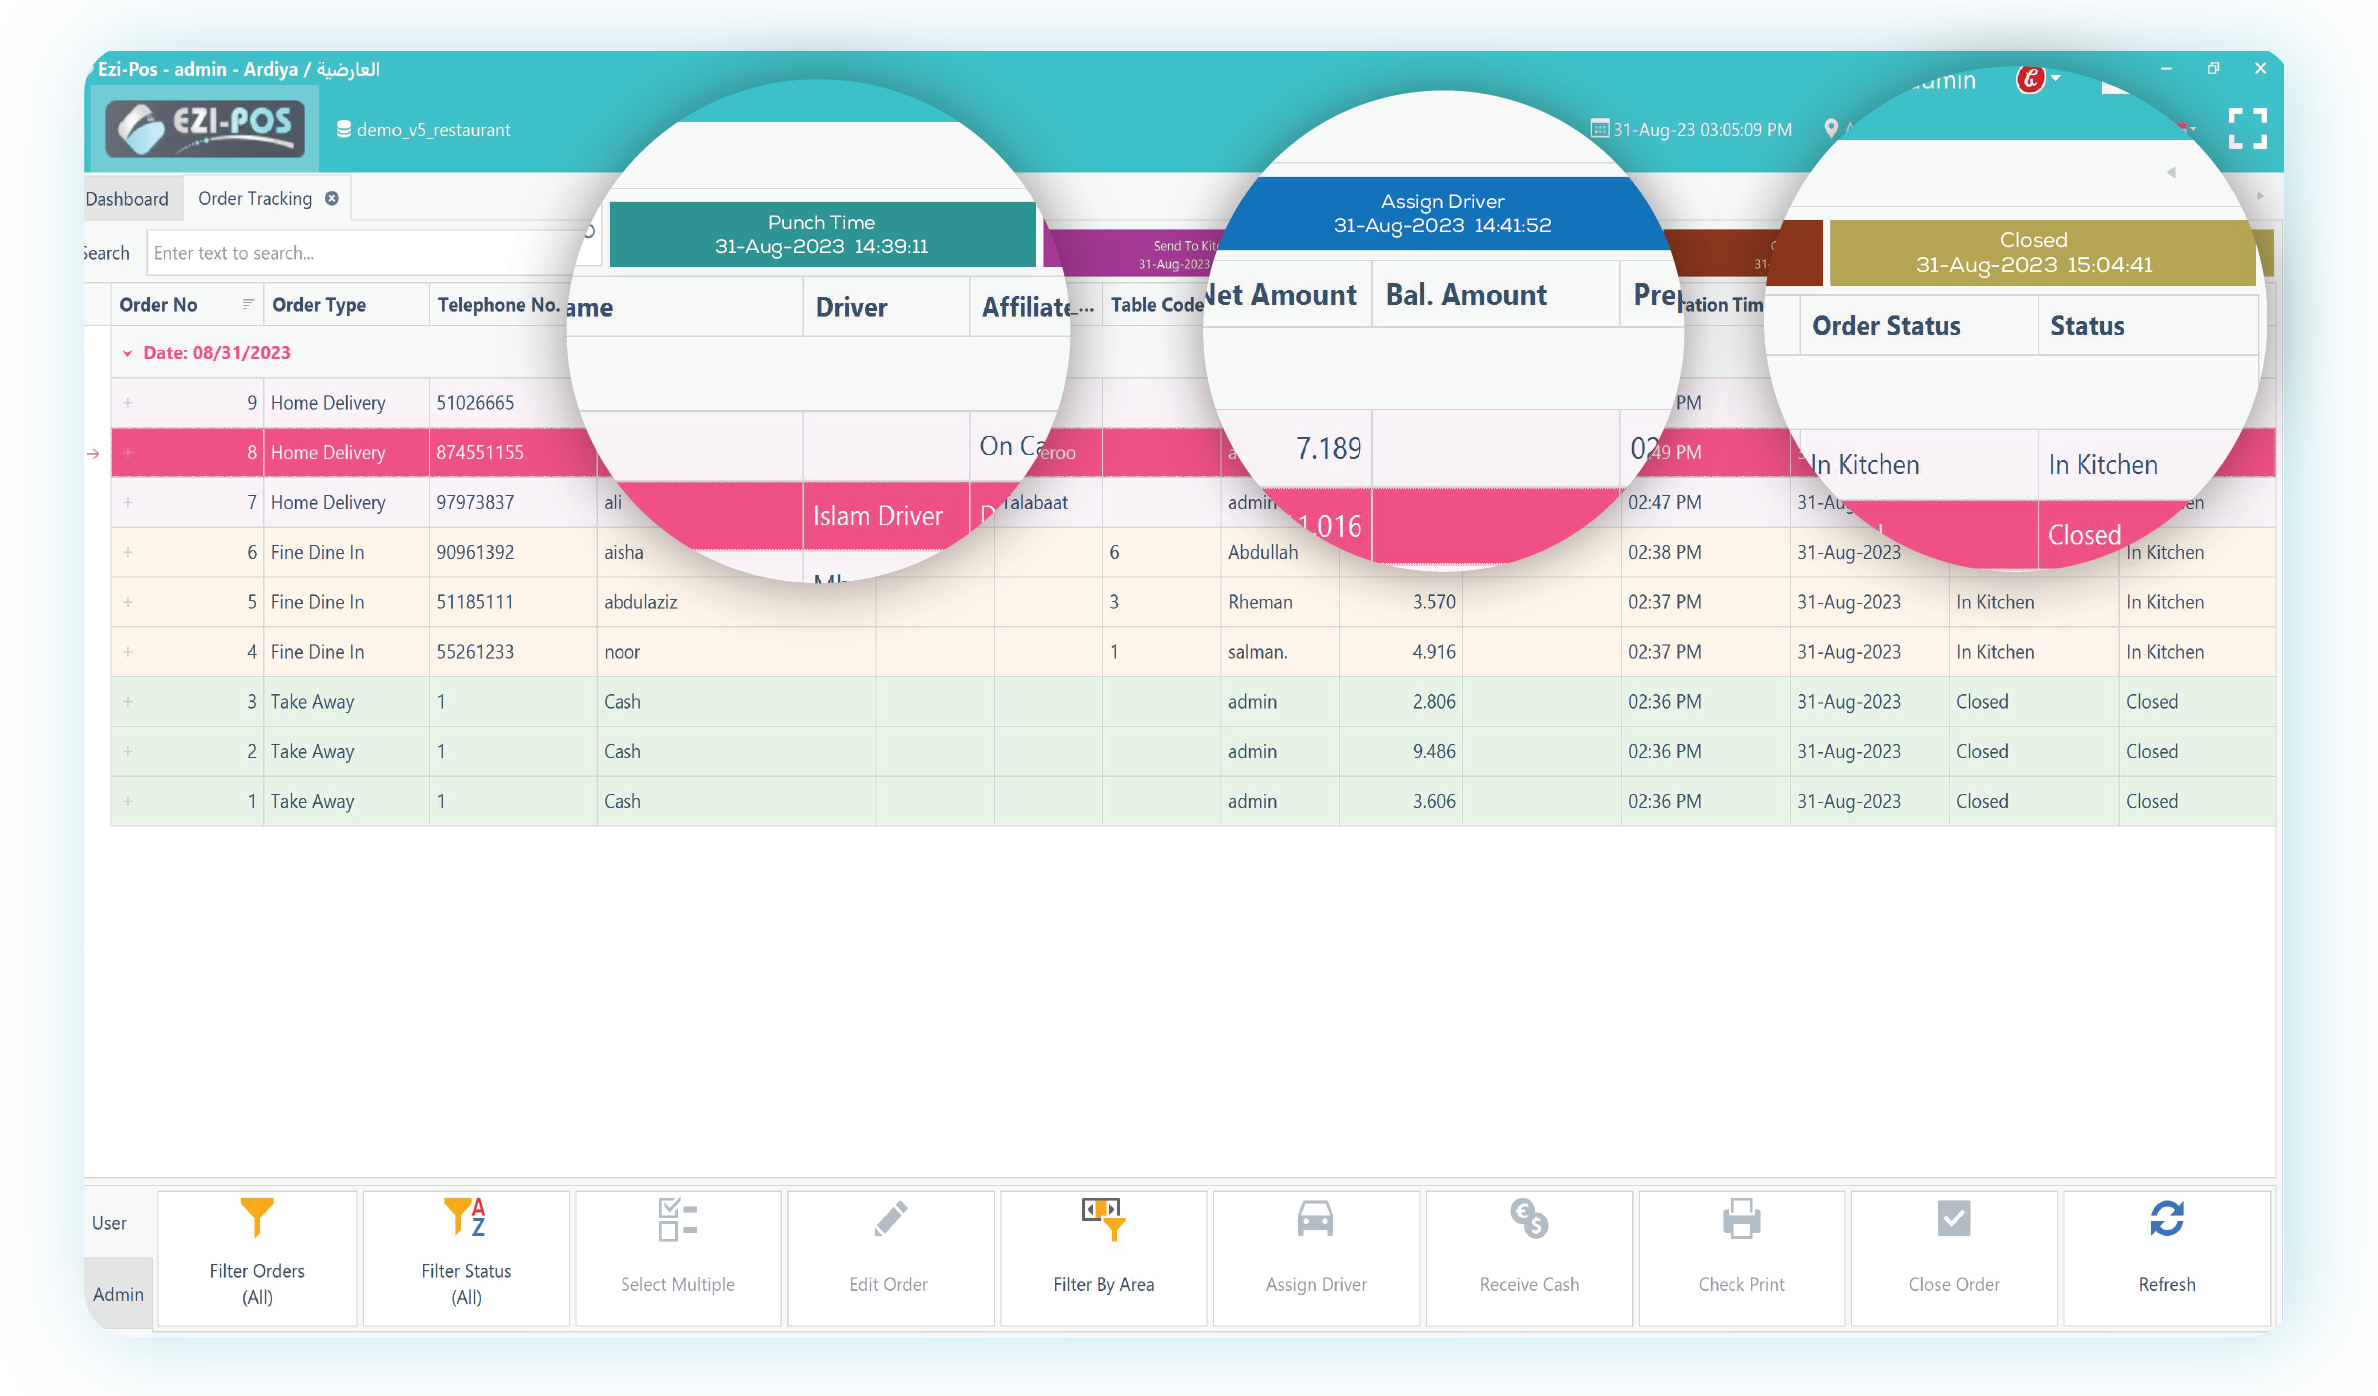This screenshot has height=1396, width=2378.
Task: Click the Assign Driver car icon
Action: (1315, 1220)
